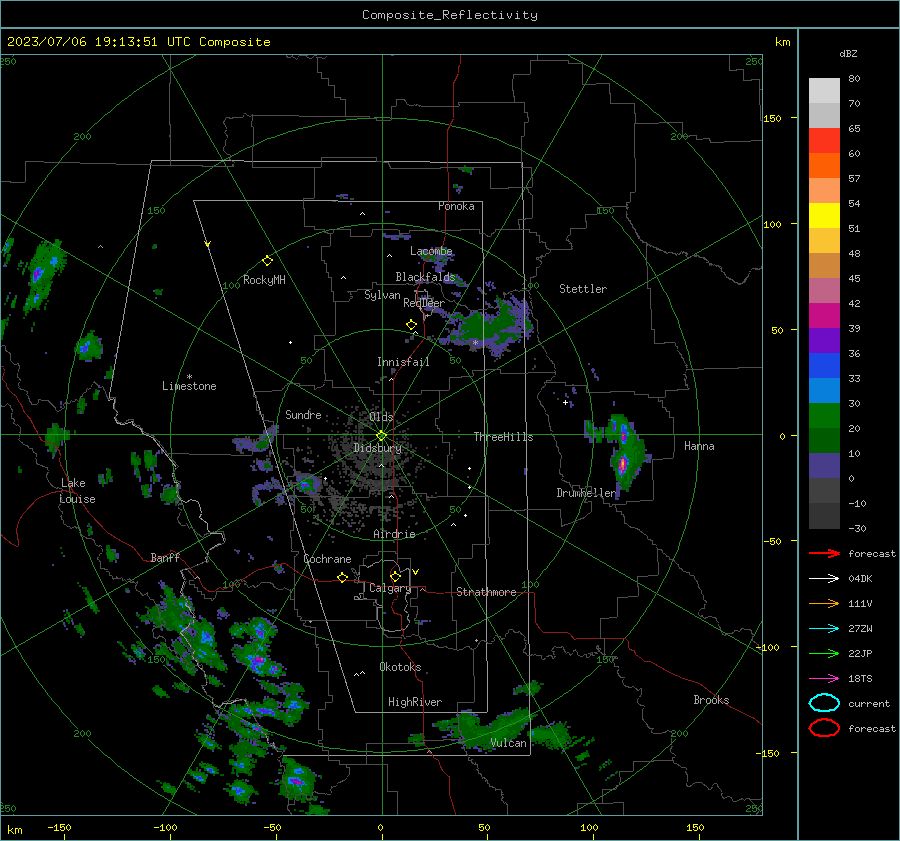Click the Innisfail label
This screenshot has width=900, height=841.
click(403, 362)
